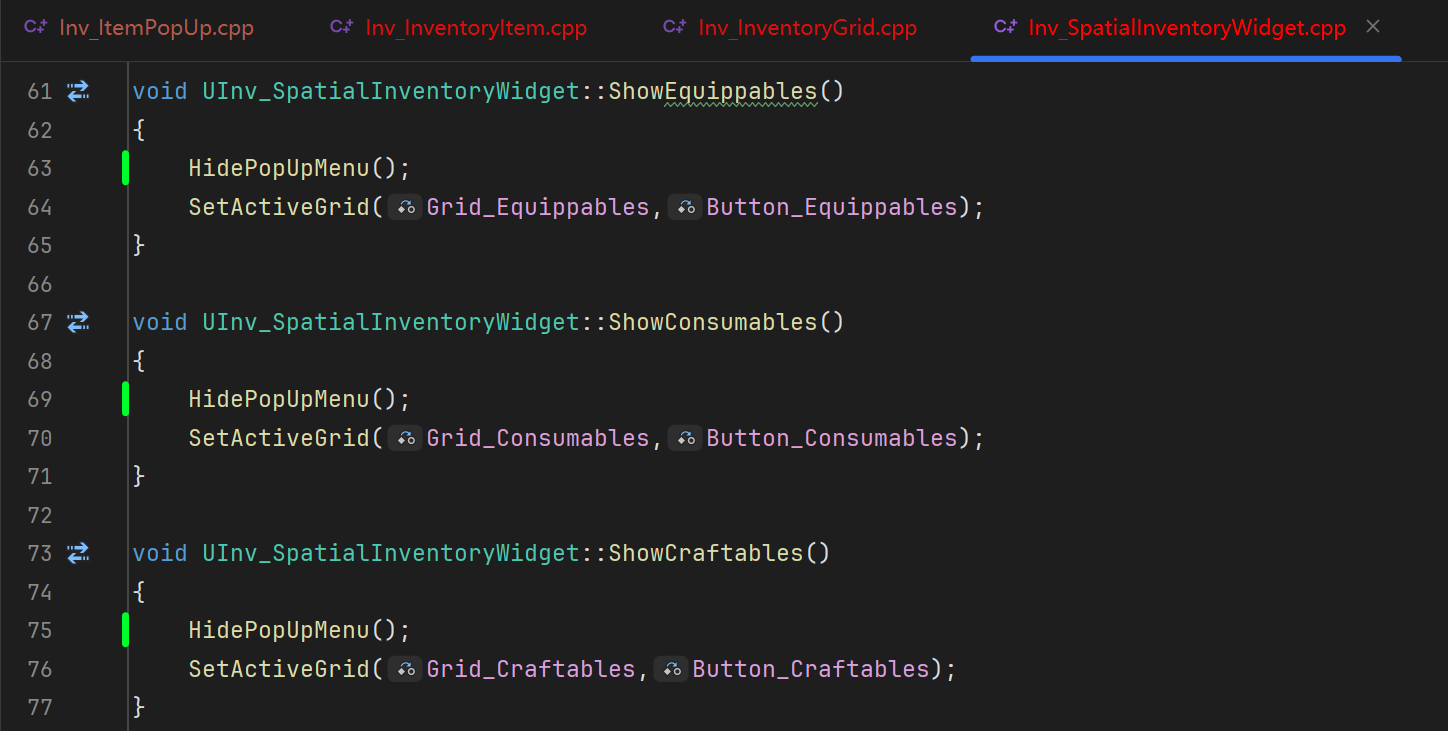1448x731 pixels.
Task: Click line number 66 in the gutter
Action: [39, 284]
